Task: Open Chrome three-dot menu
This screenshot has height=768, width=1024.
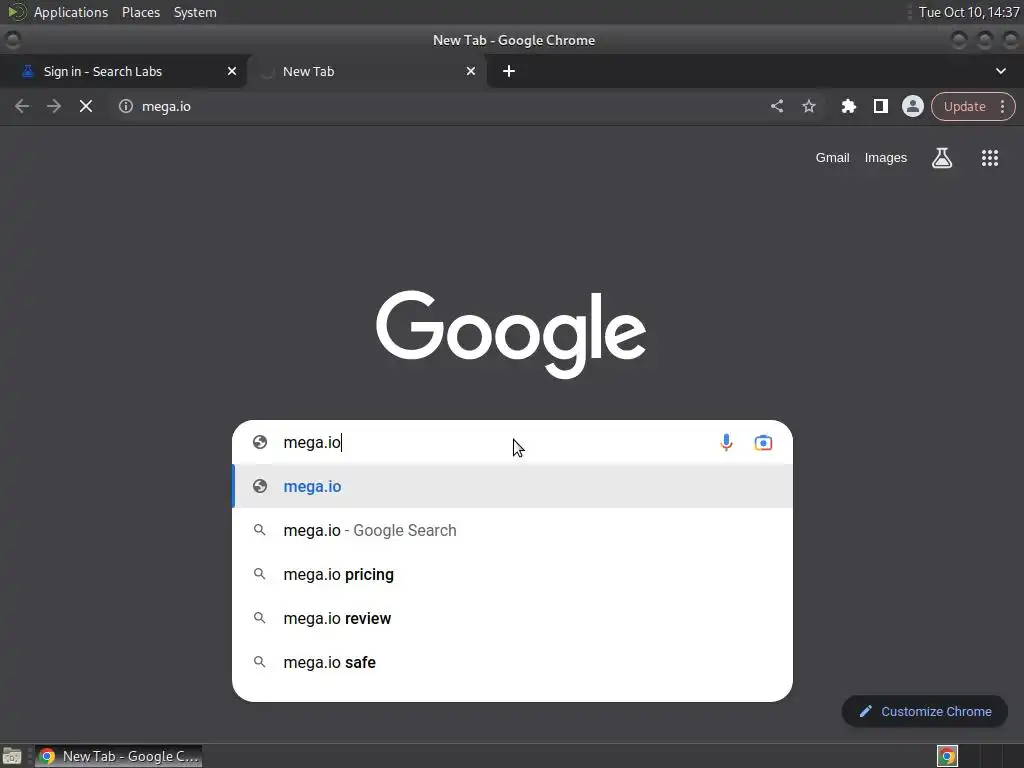Action: pyautogui.click(x=1002, y=106)
